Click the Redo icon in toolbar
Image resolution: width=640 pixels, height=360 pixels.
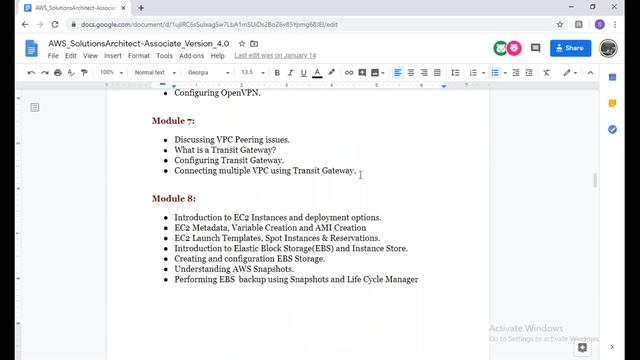[44, 73]
